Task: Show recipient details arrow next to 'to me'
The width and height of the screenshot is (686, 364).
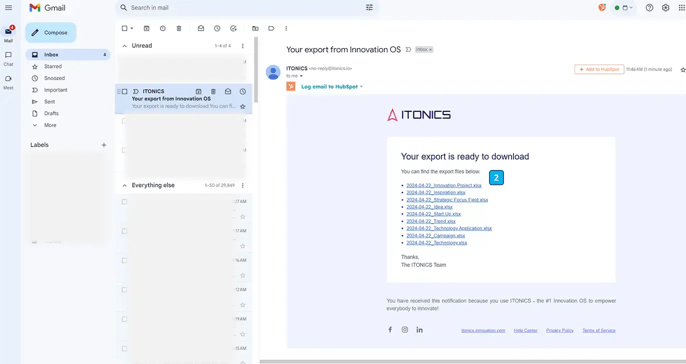Action: pyautogui.click(x=301, y=76)
